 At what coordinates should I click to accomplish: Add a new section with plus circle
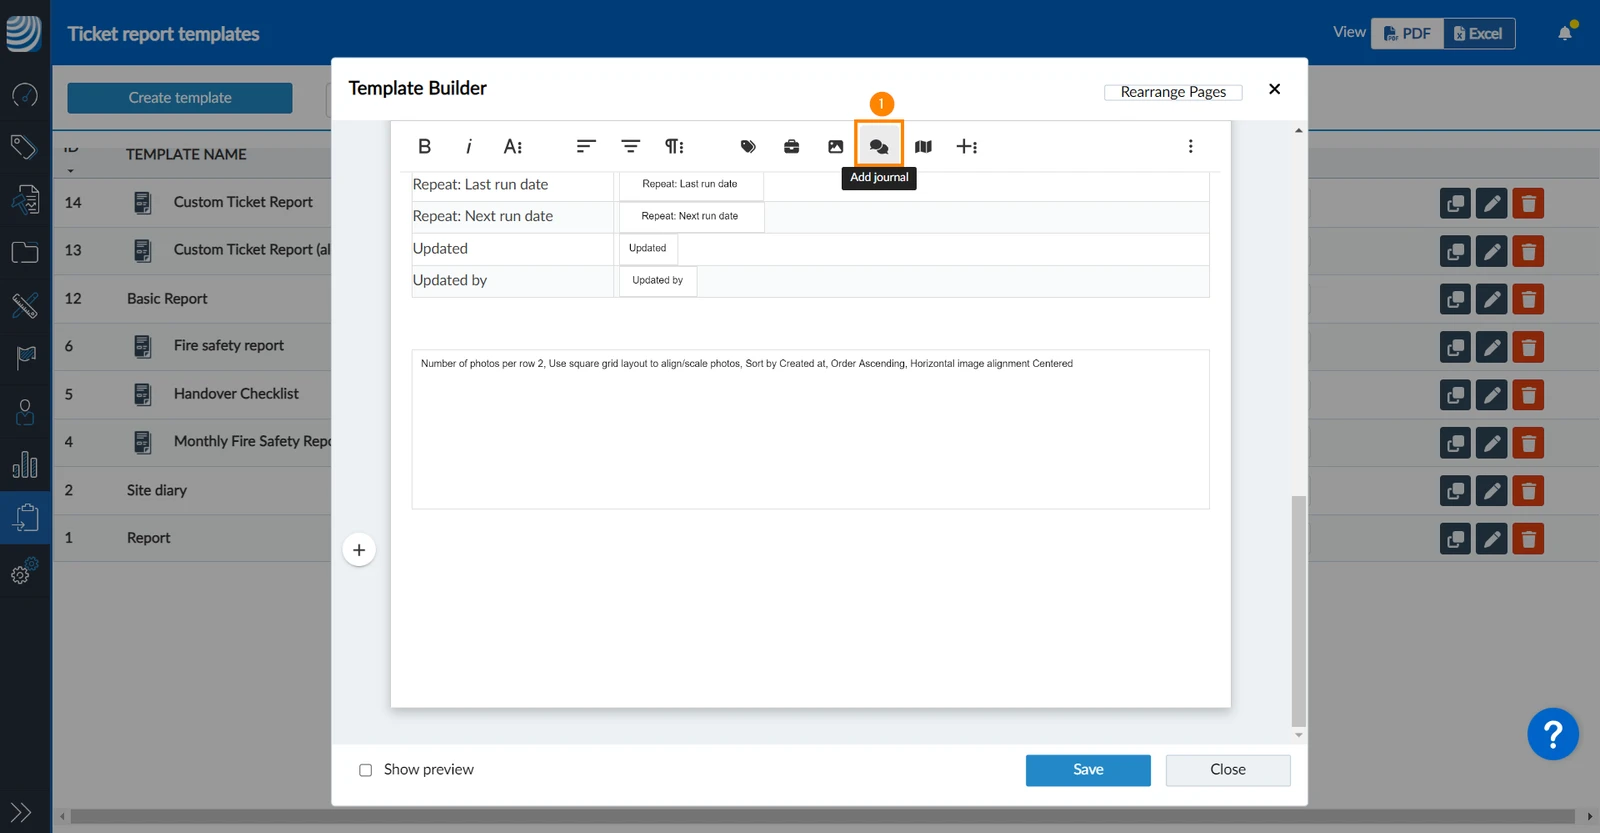[x=359, y=550]
